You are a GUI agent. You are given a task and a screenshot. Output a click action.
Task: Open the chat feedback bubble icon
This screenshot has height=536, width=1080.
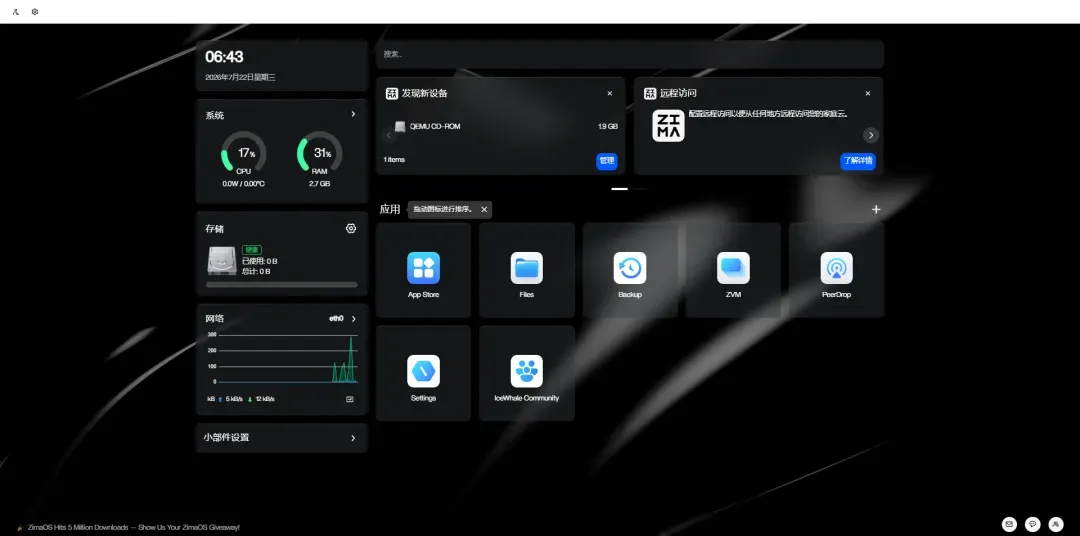[1032, 524]
